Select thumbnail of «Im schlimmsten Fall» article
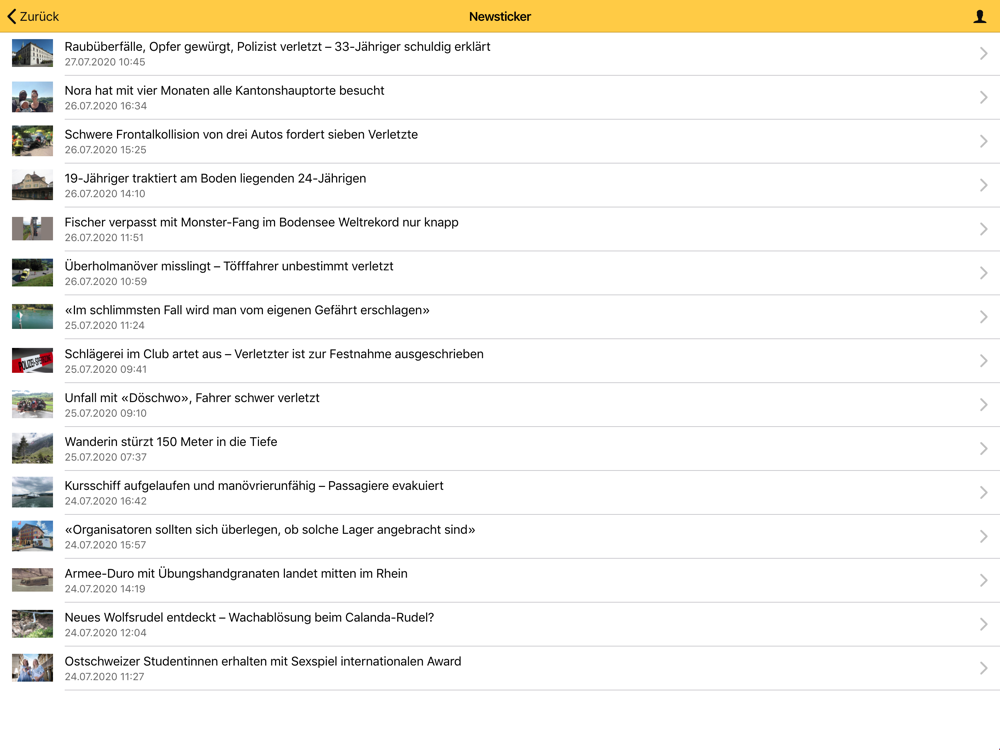Image resolution: width=1000 pixels, height=750 pixels. [x=33, y=317]
